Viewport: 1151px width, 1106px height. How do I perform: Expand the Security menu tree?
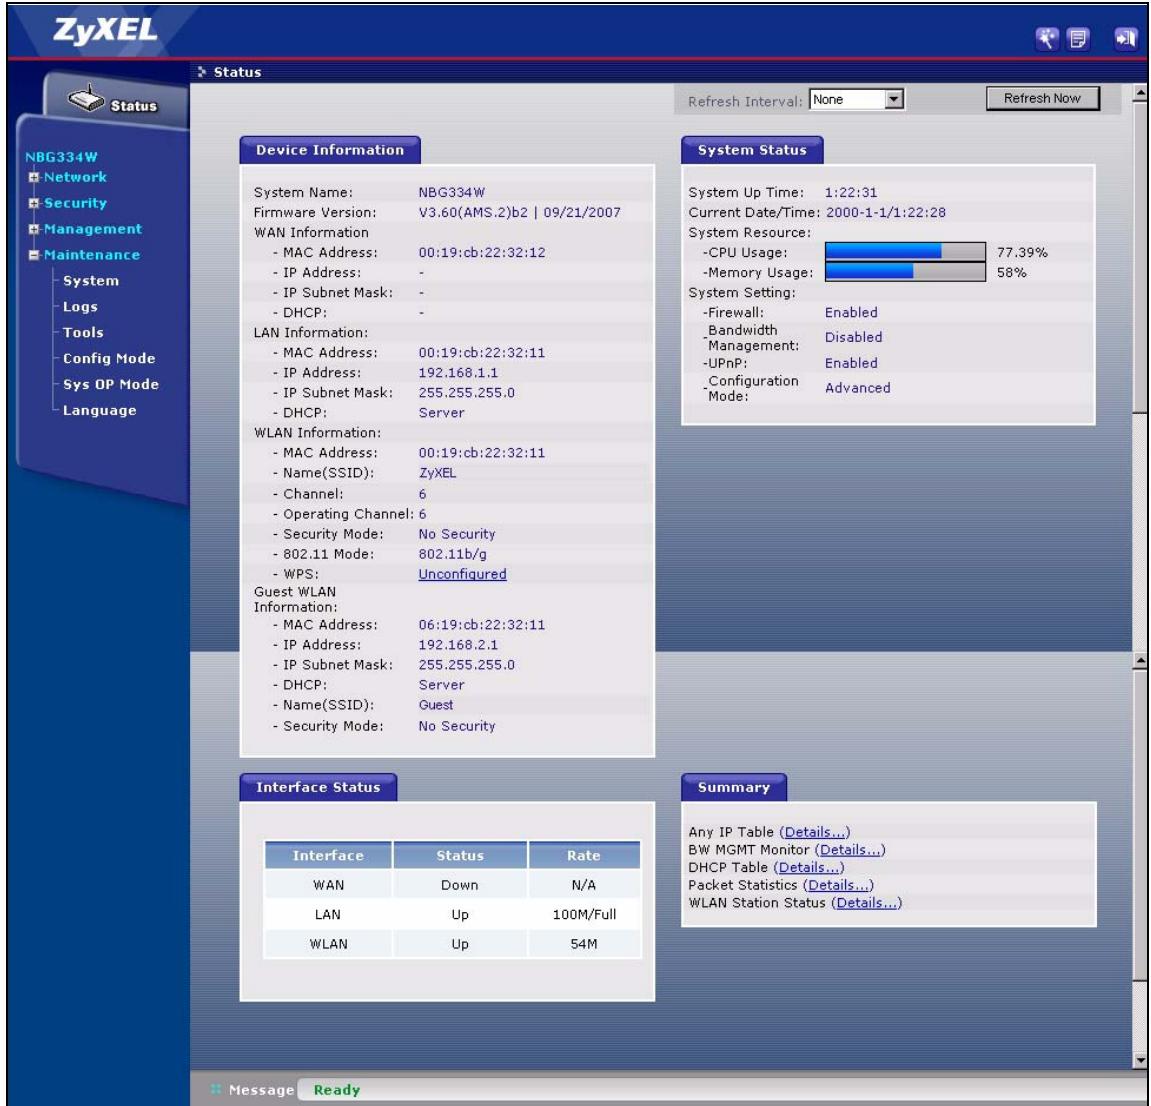(34, 203)
